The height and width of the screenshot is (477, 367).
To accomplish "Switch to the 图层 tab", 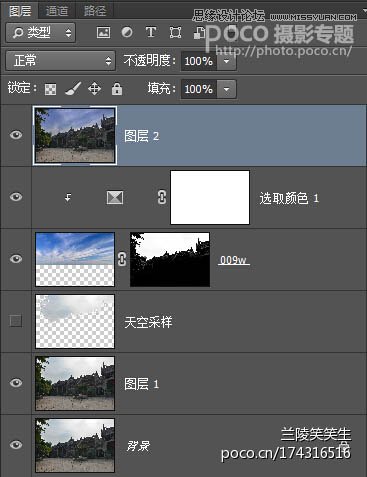I will tap(20, 10).
